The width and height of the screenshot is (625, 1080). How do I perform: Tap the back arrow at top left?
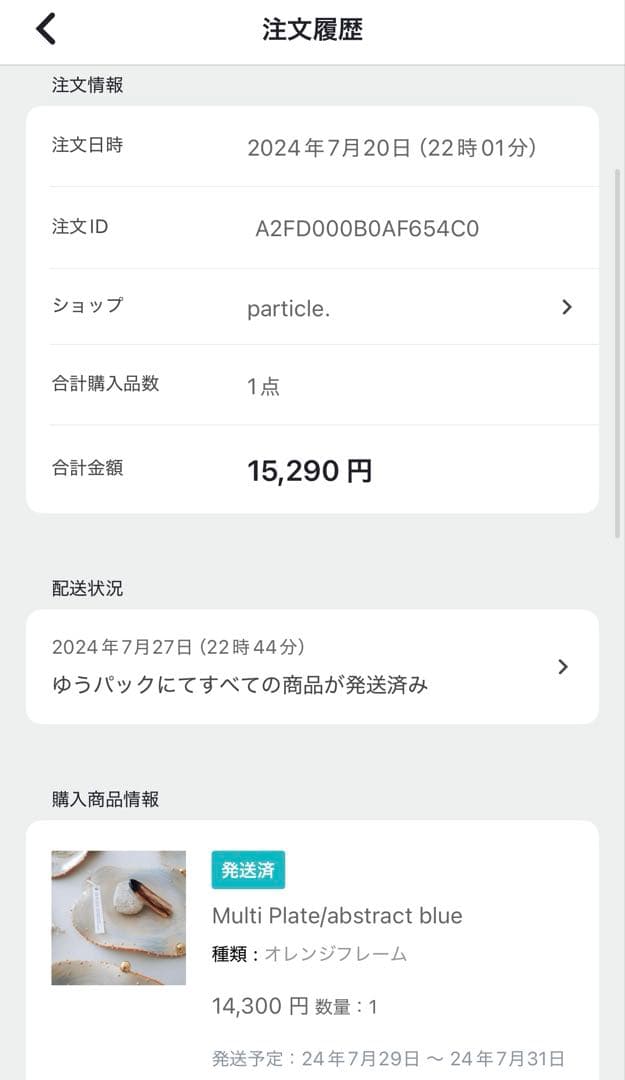pyautogui.click(x=45, y=28)
